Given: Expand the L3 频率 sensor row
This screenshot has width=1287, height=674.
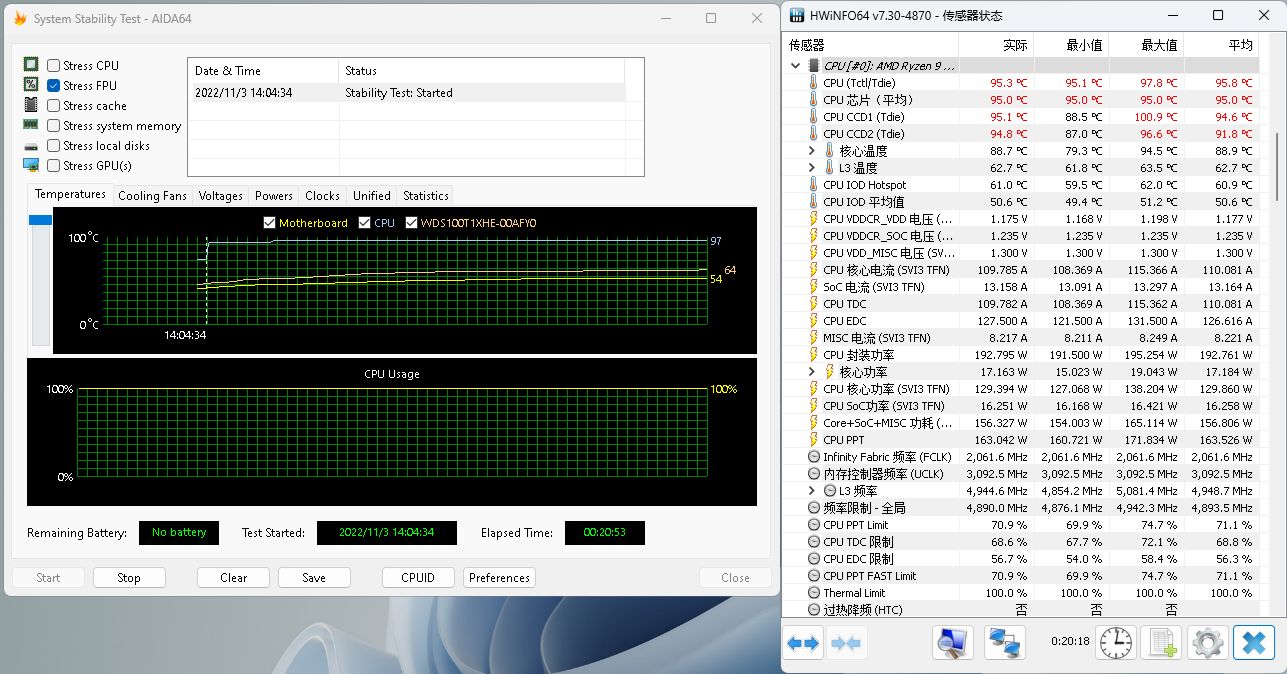Looking at the screenshot, I should pos(813,491).
